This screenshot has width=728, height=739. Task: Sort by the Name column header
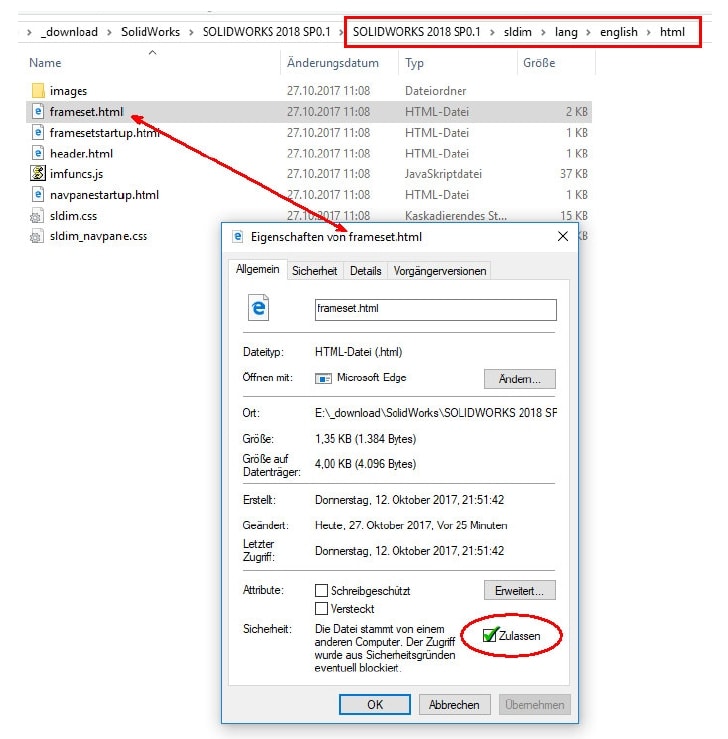coord(45,63)
